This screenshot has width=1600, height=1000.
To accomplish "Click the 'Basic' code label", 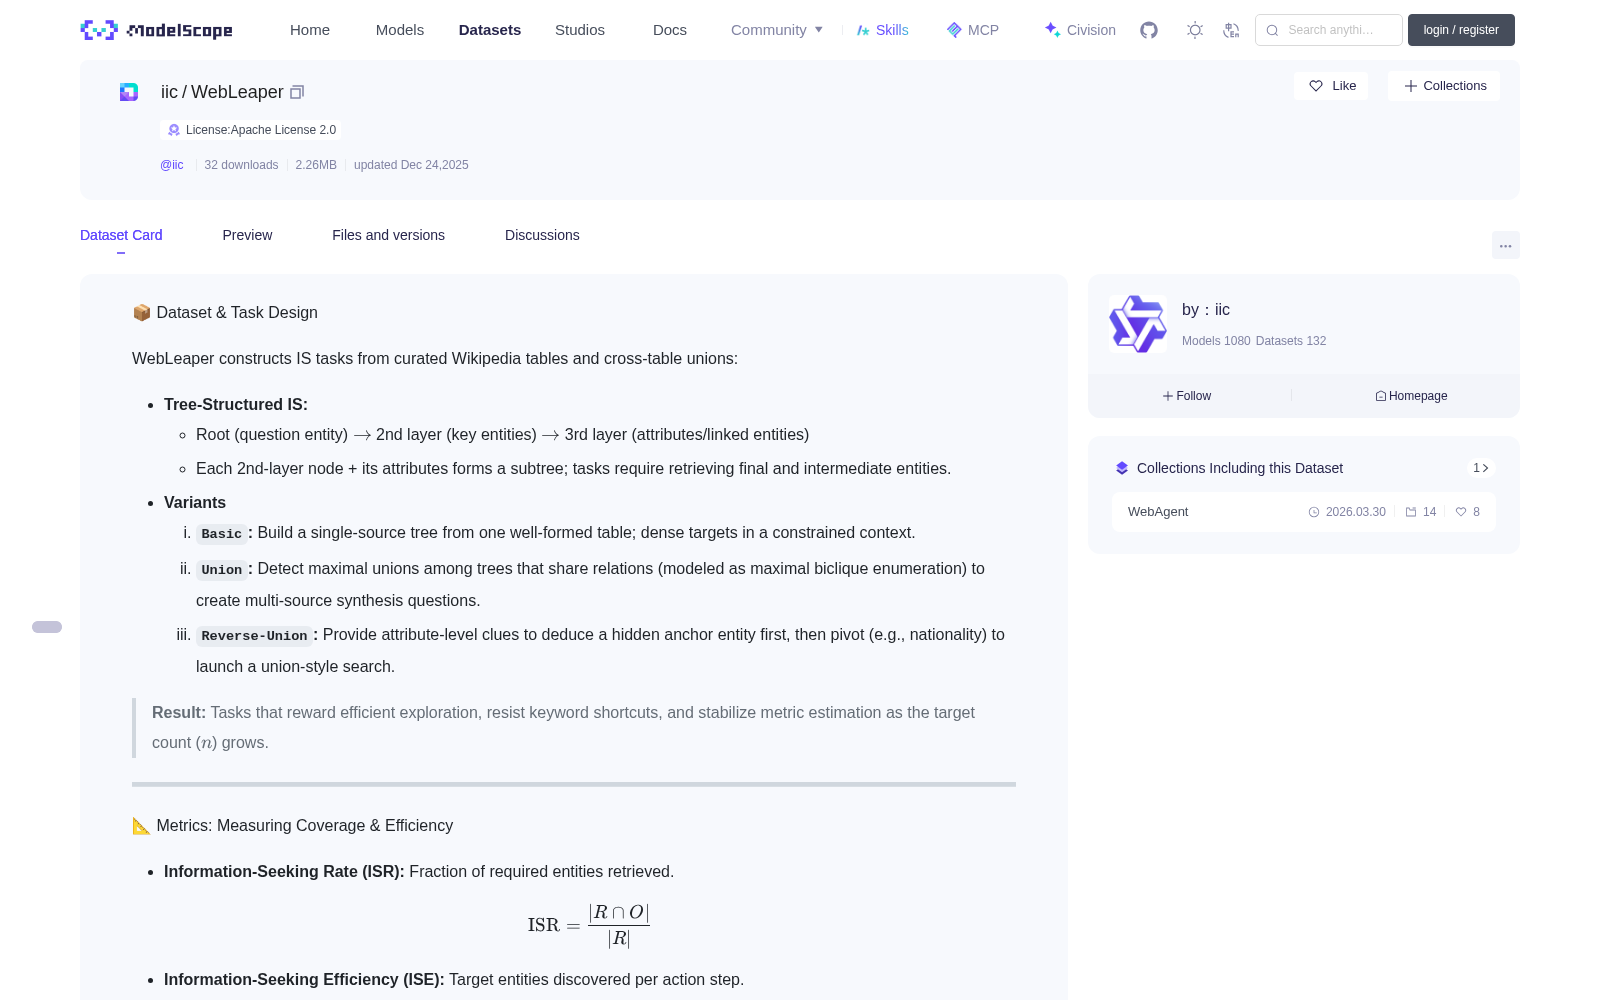I will tap(221, 534).
